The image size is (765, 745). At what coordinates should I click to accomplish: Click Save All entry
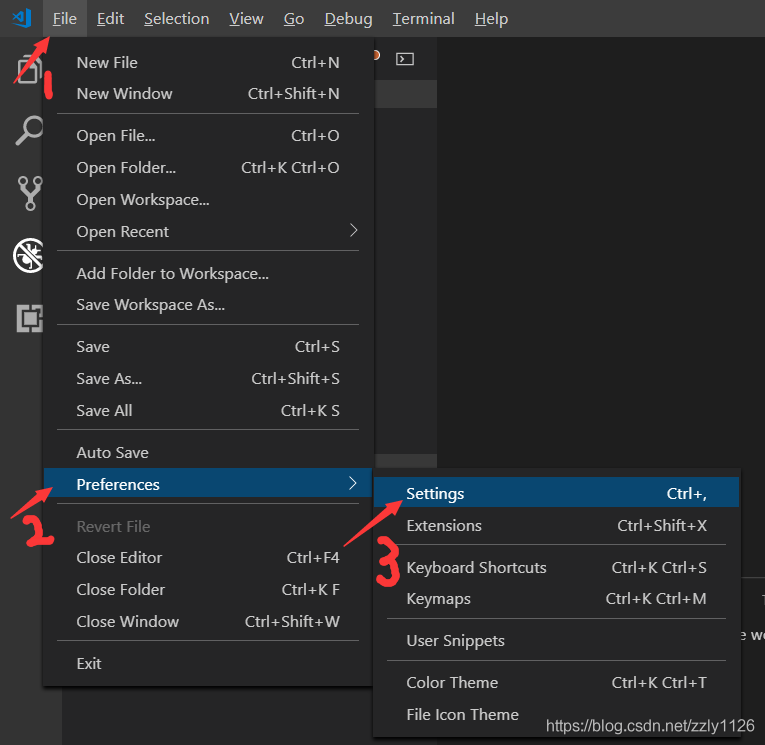208,410
